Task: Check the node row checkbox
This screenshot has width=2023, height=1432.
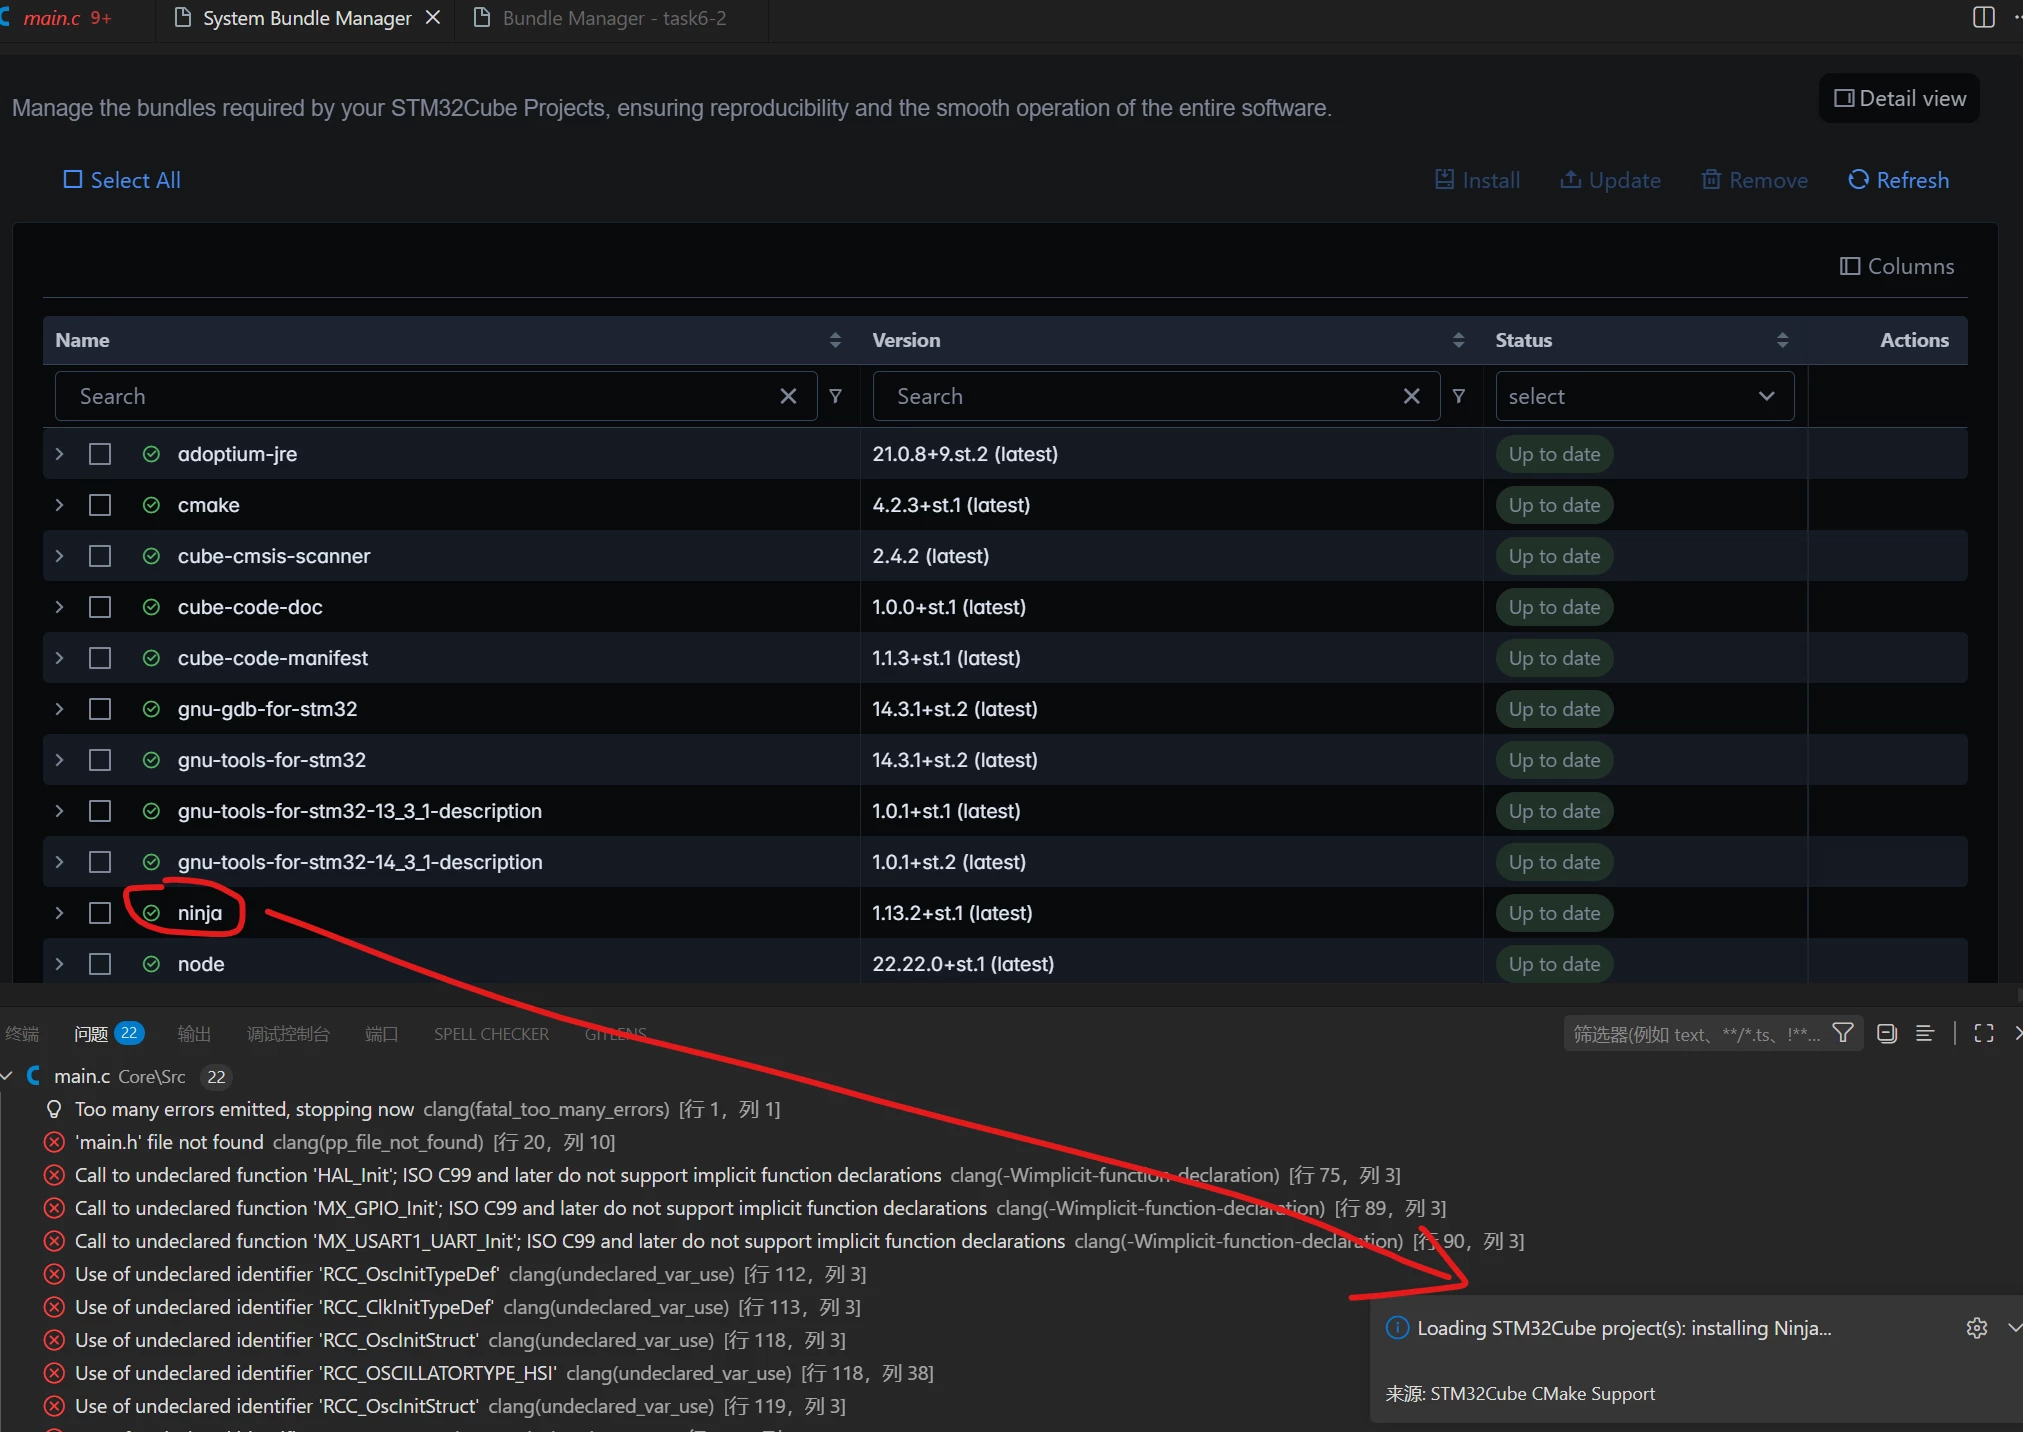Action: (100, 964)
